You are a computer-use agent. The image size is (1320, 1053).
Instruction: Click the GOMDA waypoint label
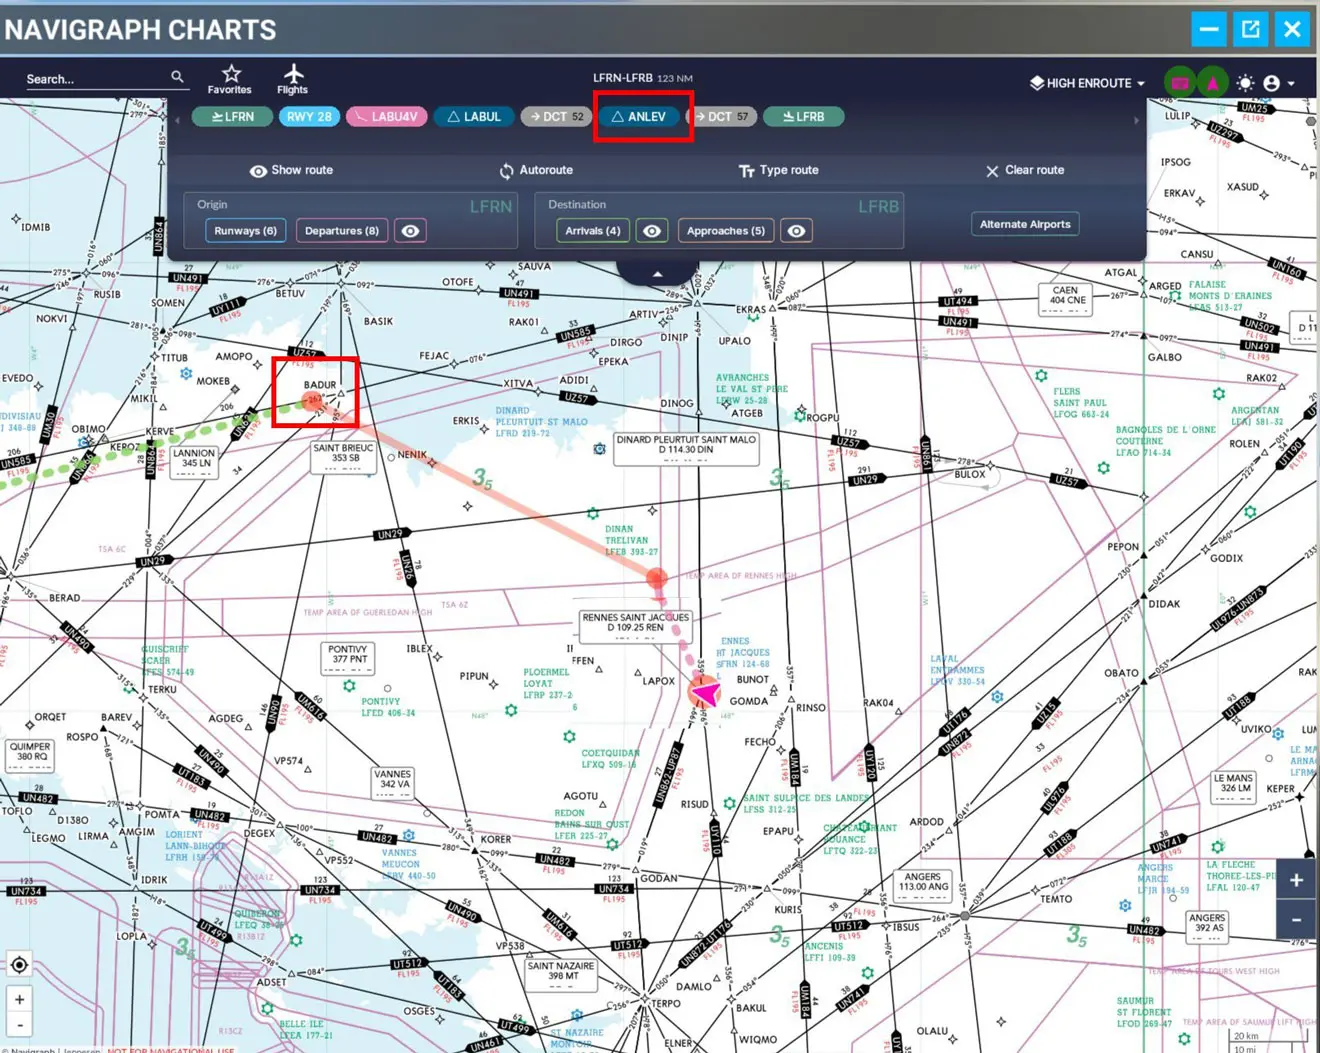(x=749, y=702)
